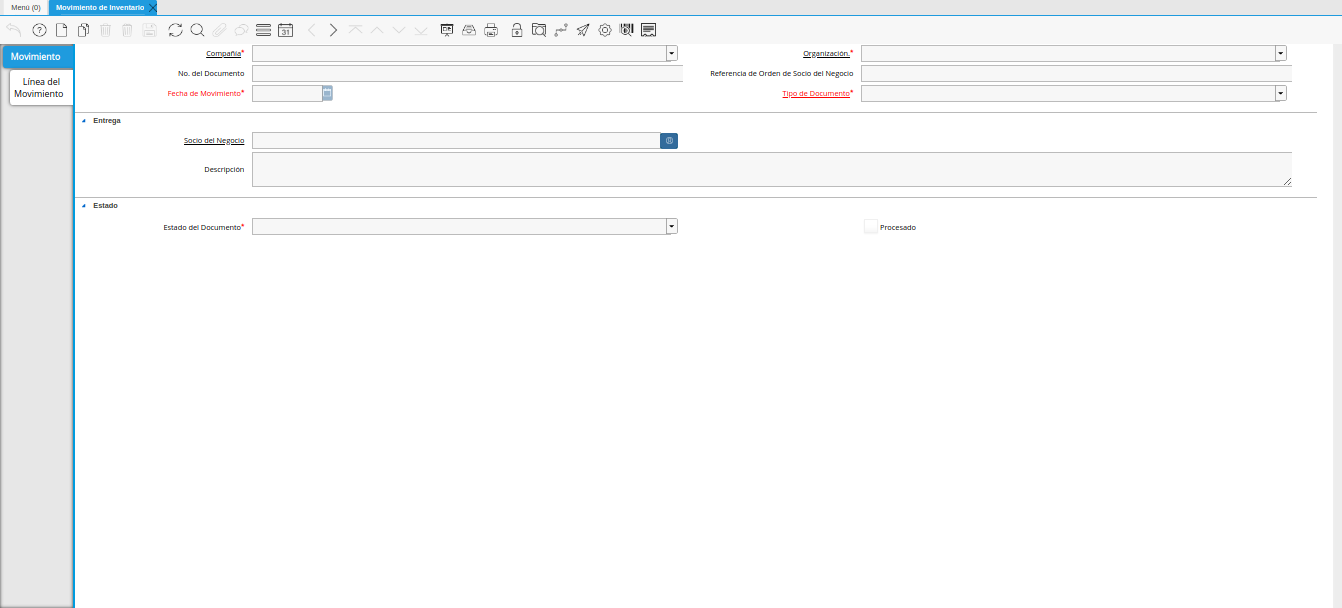Click the paper plane Requests icon
The height and width of the screenshot is (608, 1342).
[x=583, y=30]
